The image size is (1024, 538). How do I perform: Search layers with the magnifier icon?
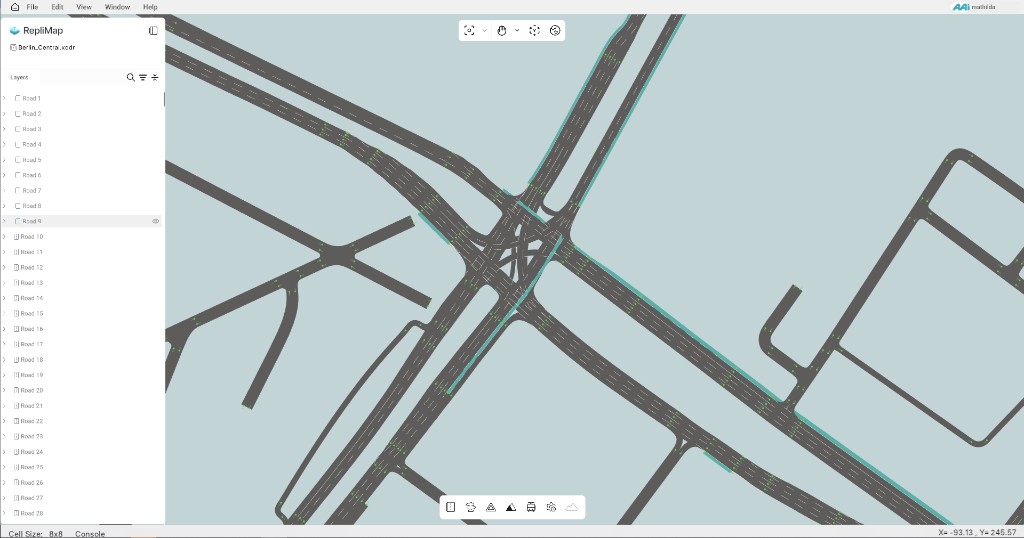pos(131,77)
